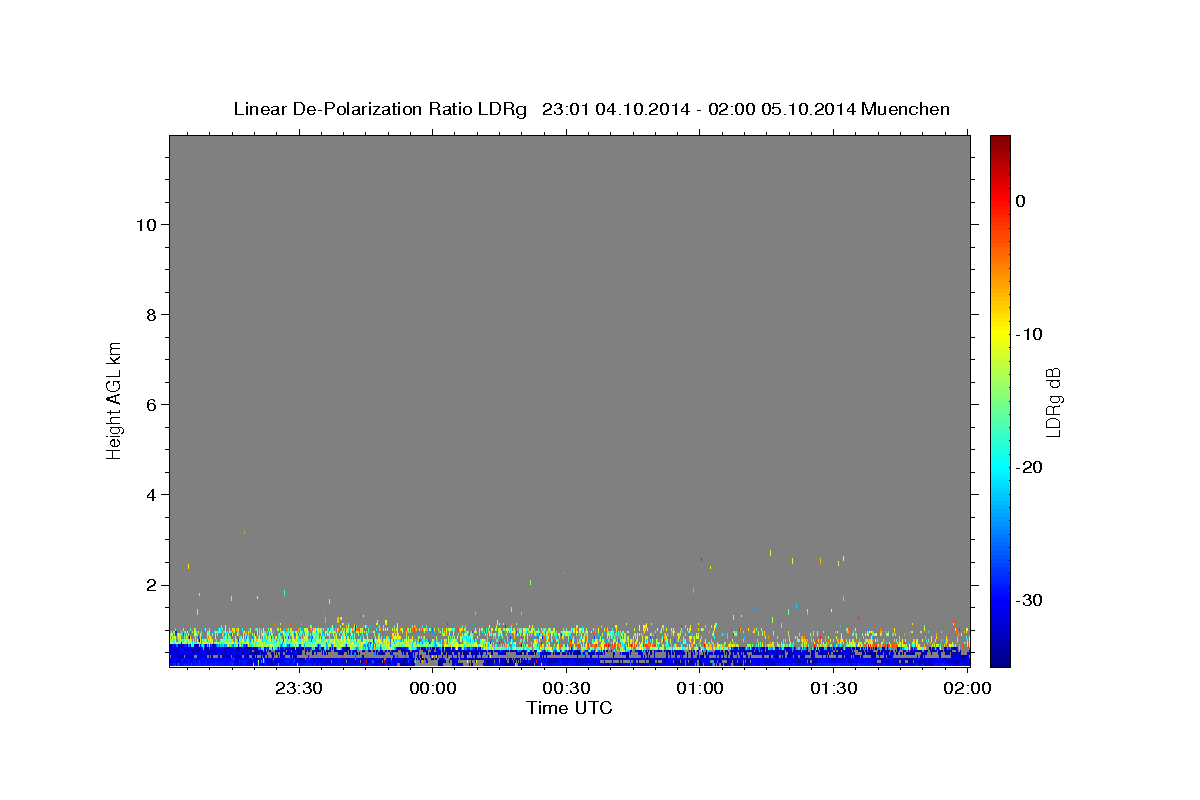Click the dark red top of colorbar
Viewport: 1200px width, 800px height.
[x=1000, y=145]
